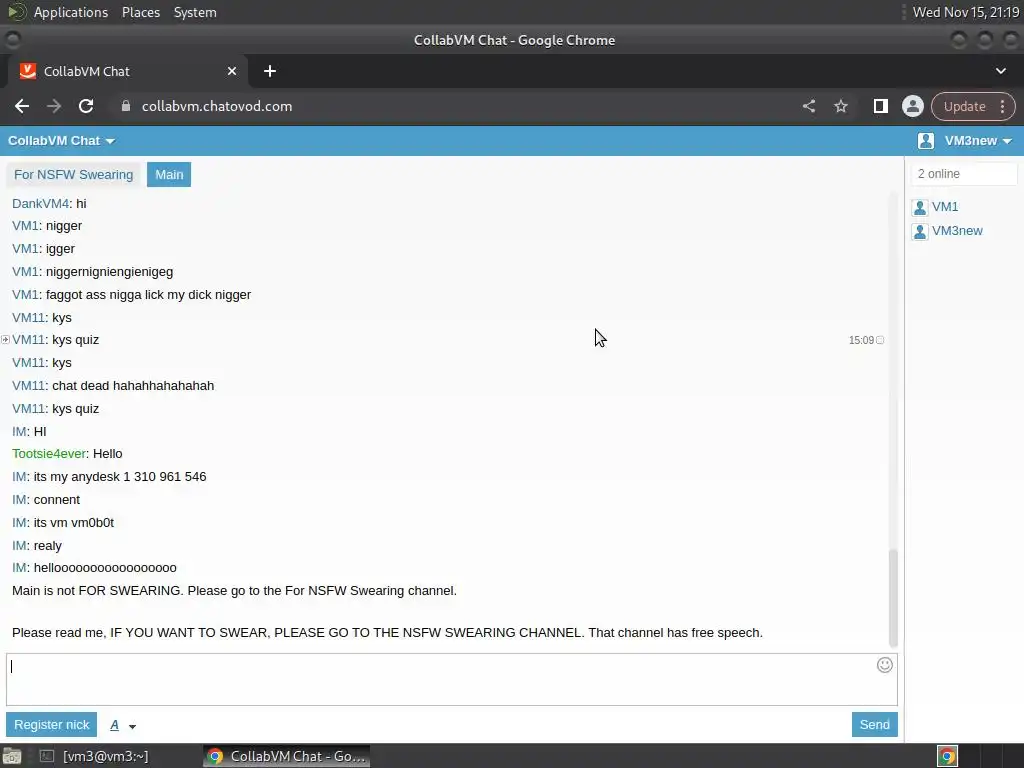Click the arrow icon left of VM11 kys quiz
The width and height of the screenshot is (1024, 768).
(x=5, y=340)
